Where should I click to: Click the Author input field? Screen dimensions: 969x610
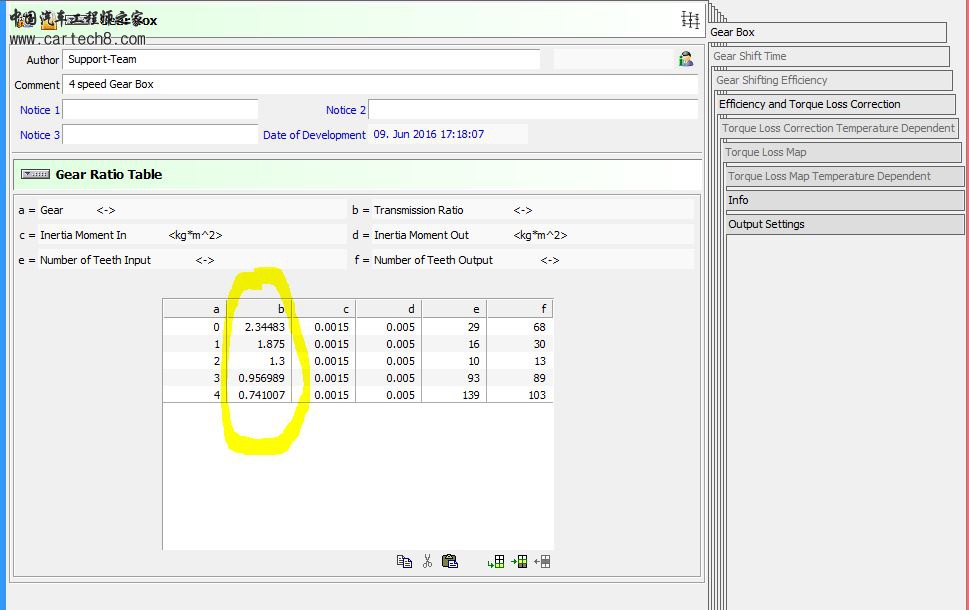pyautogui.click(x=301, y=59)
